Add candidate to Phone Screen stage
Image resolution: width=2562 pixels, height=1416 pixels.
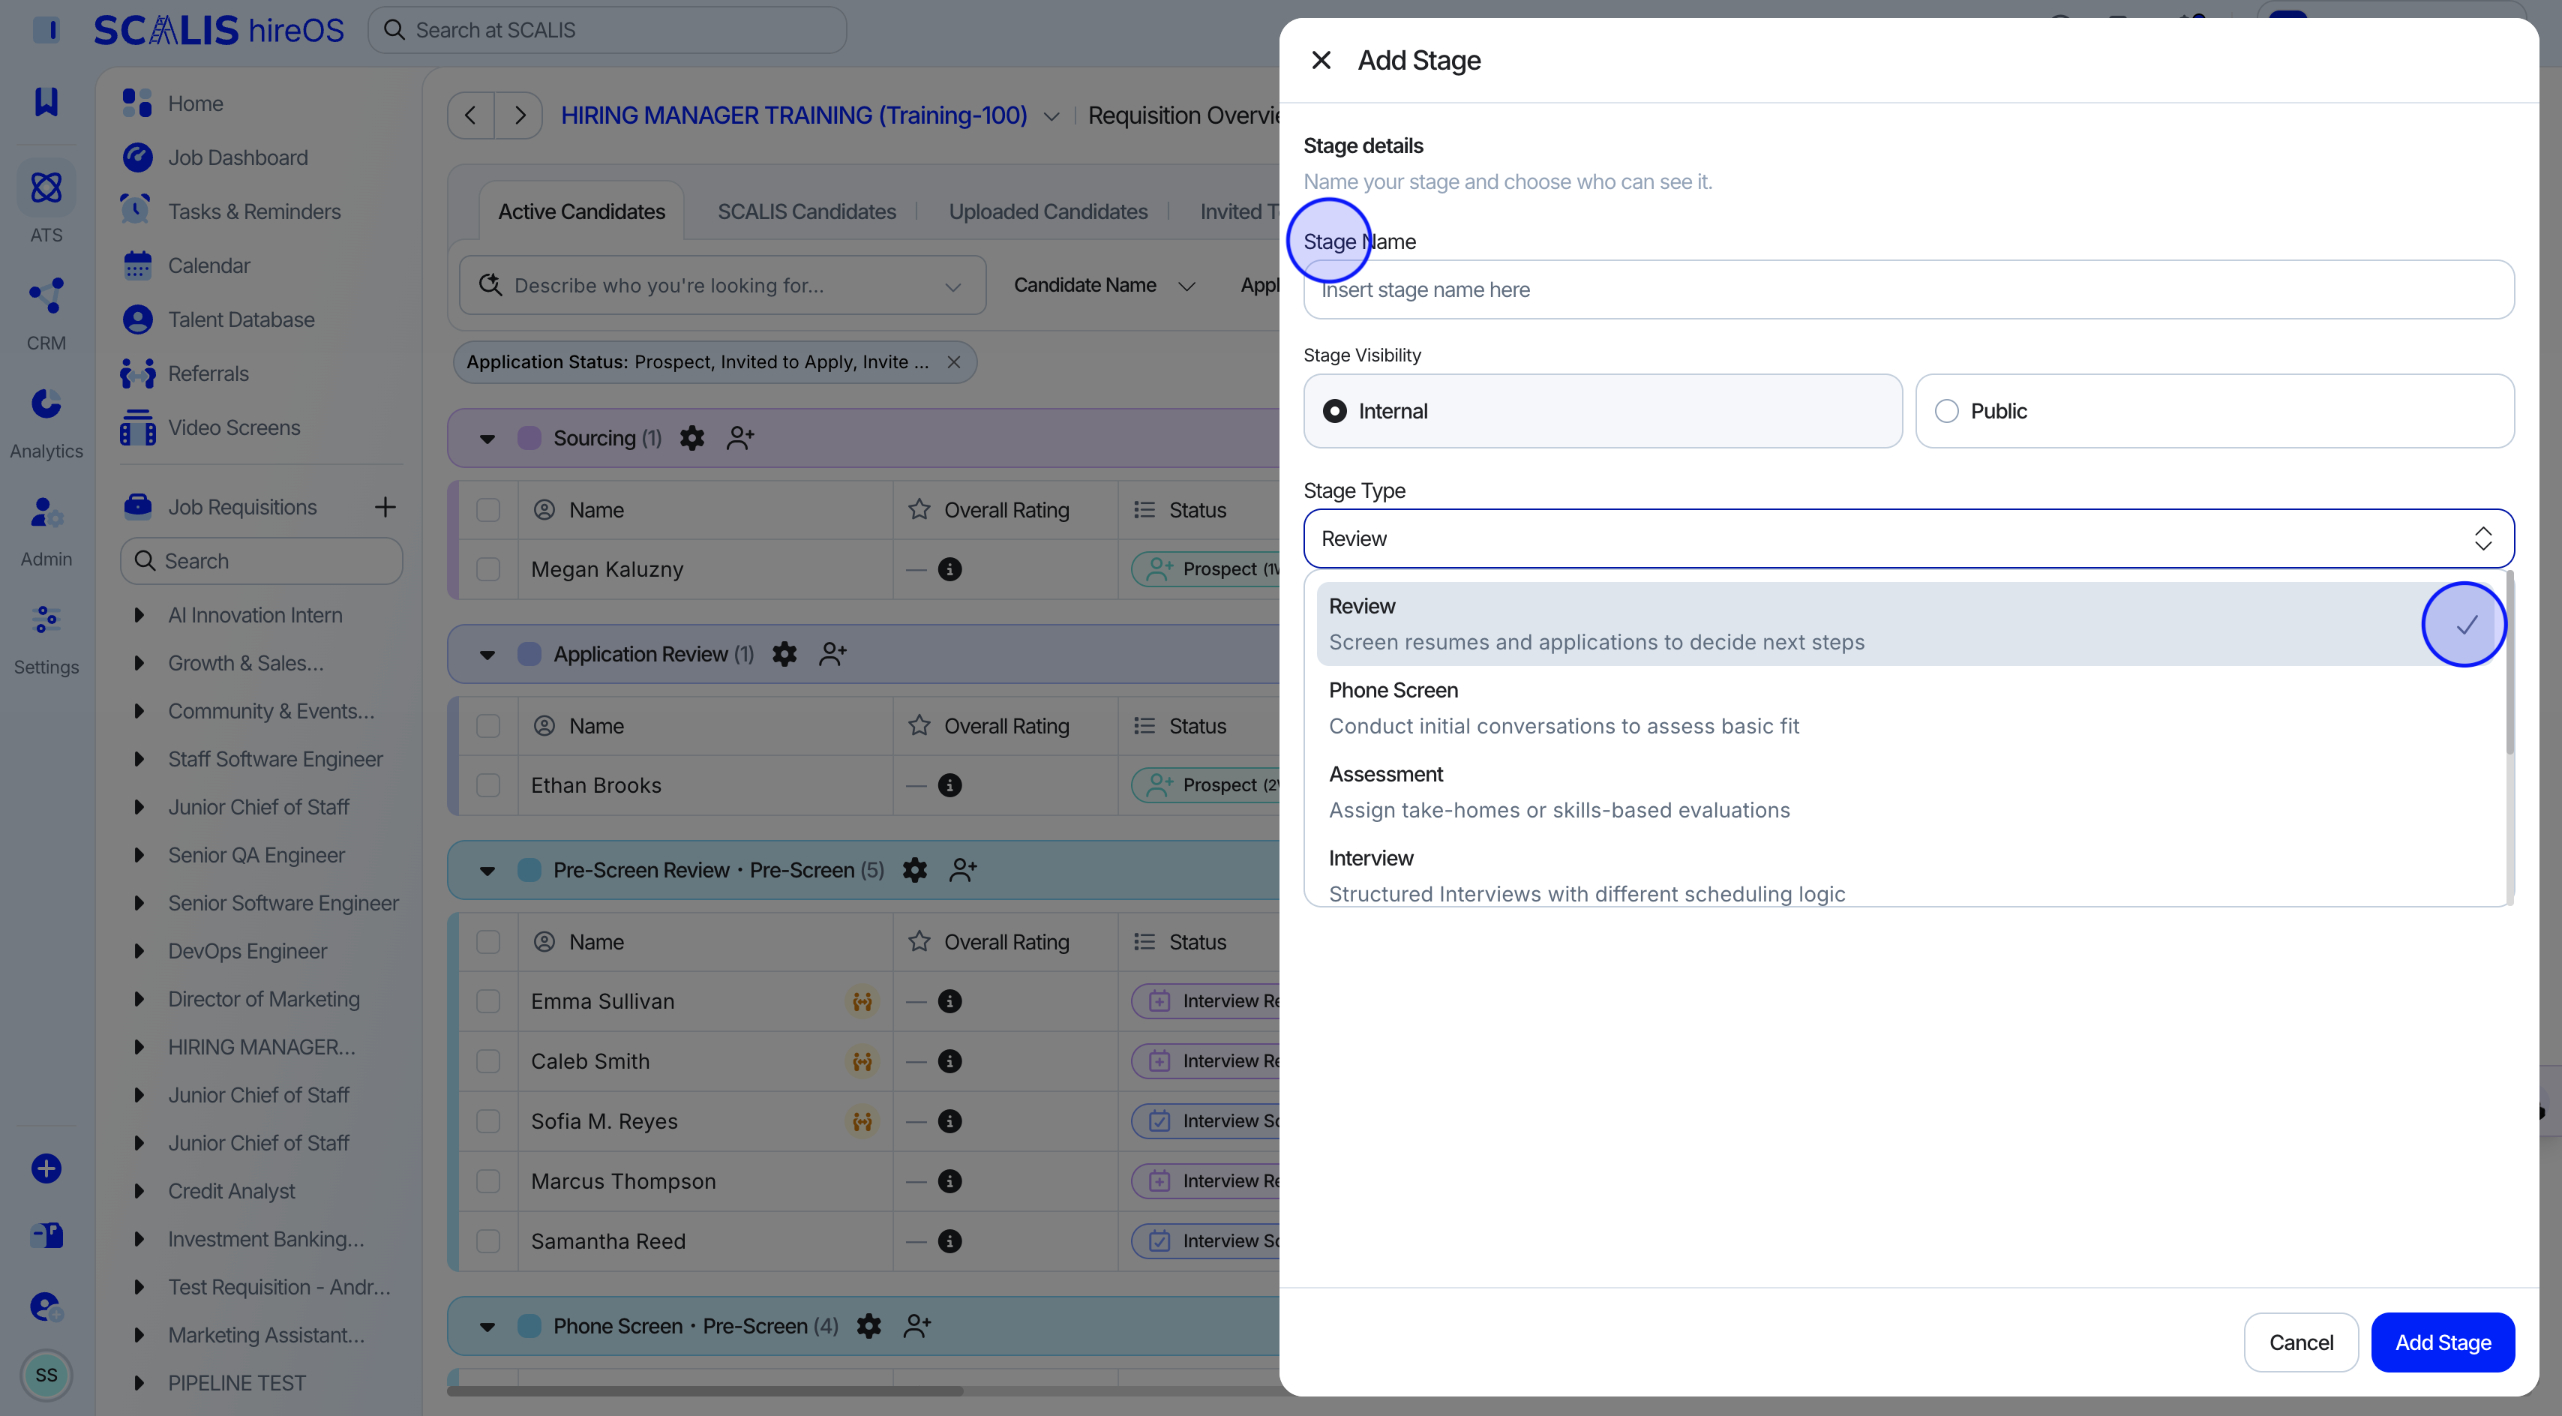pyautogui.click(x=917, y=1326)
